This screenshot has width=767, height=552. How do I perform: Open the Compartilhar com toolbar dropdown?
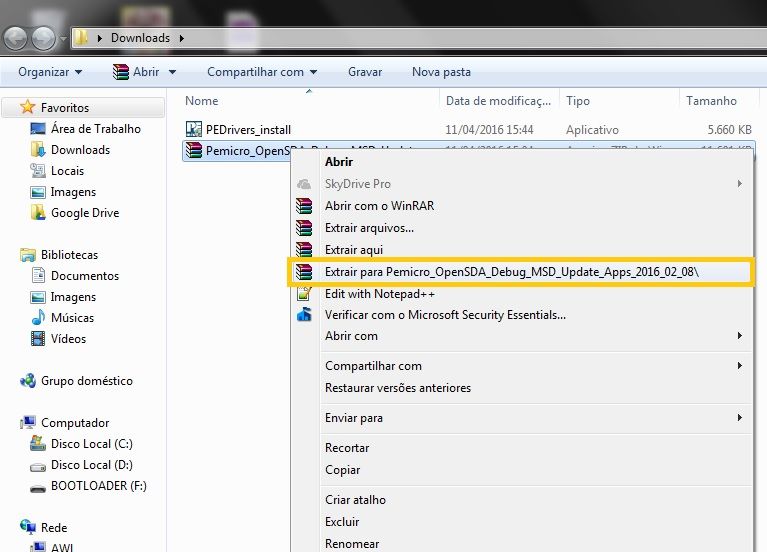point(262,72)
